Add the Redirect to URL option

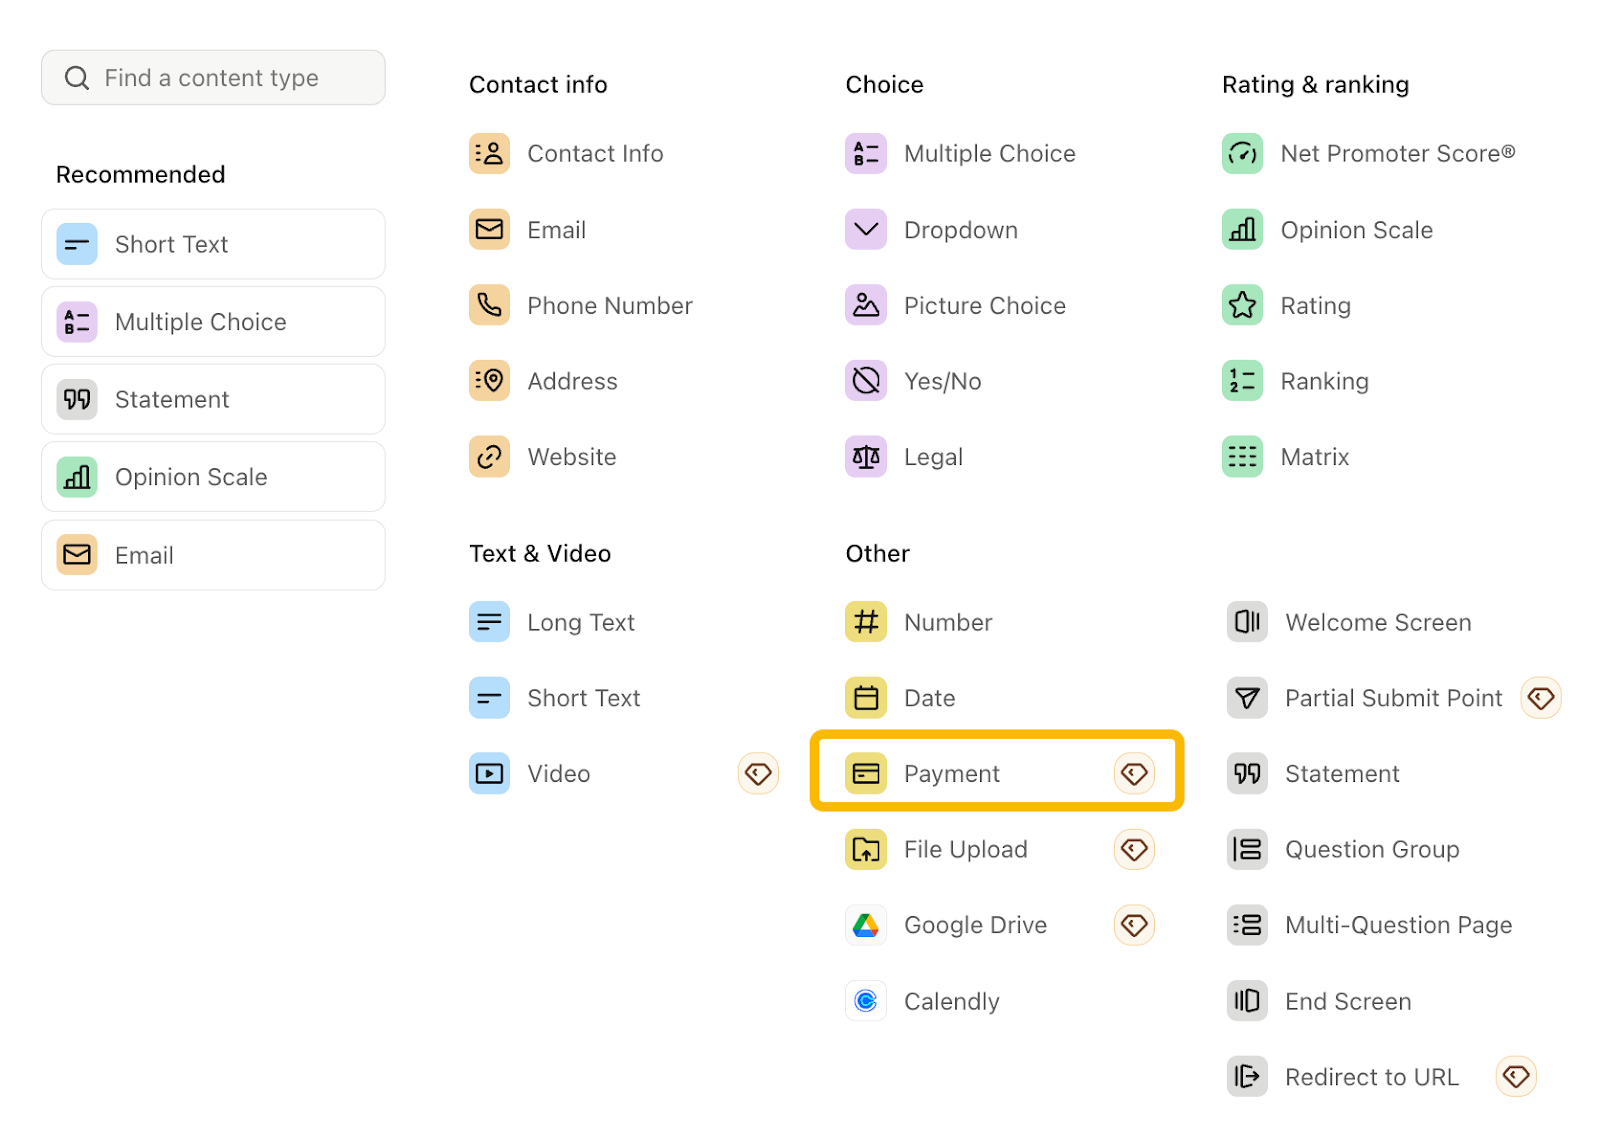pos(1371,1077)
